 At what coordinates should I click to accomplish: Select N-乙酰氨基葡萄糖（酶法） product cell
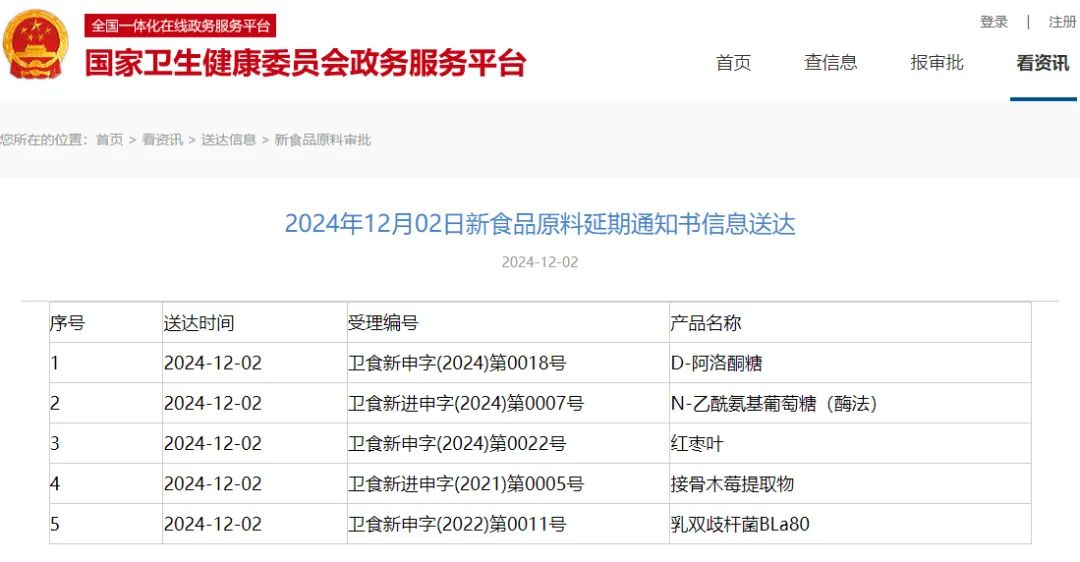coord(850,403)
